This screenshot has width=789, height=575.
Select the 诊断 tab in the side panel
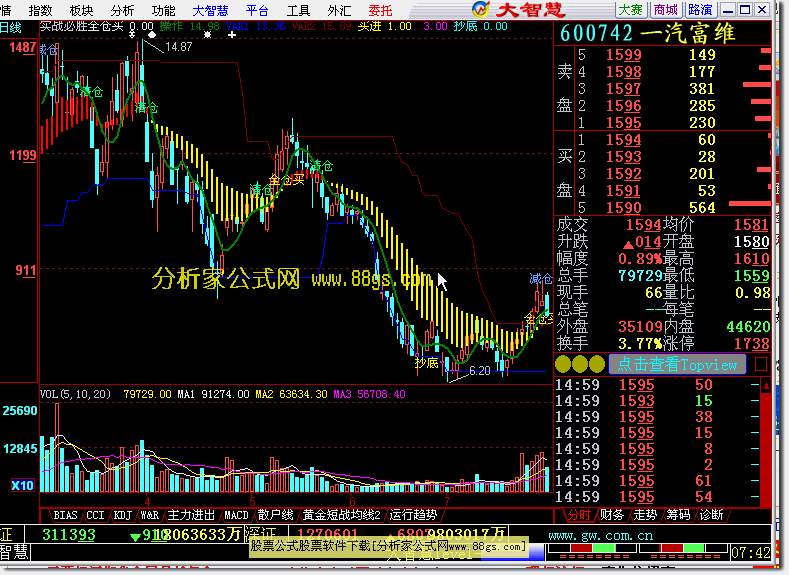[711, 515]
